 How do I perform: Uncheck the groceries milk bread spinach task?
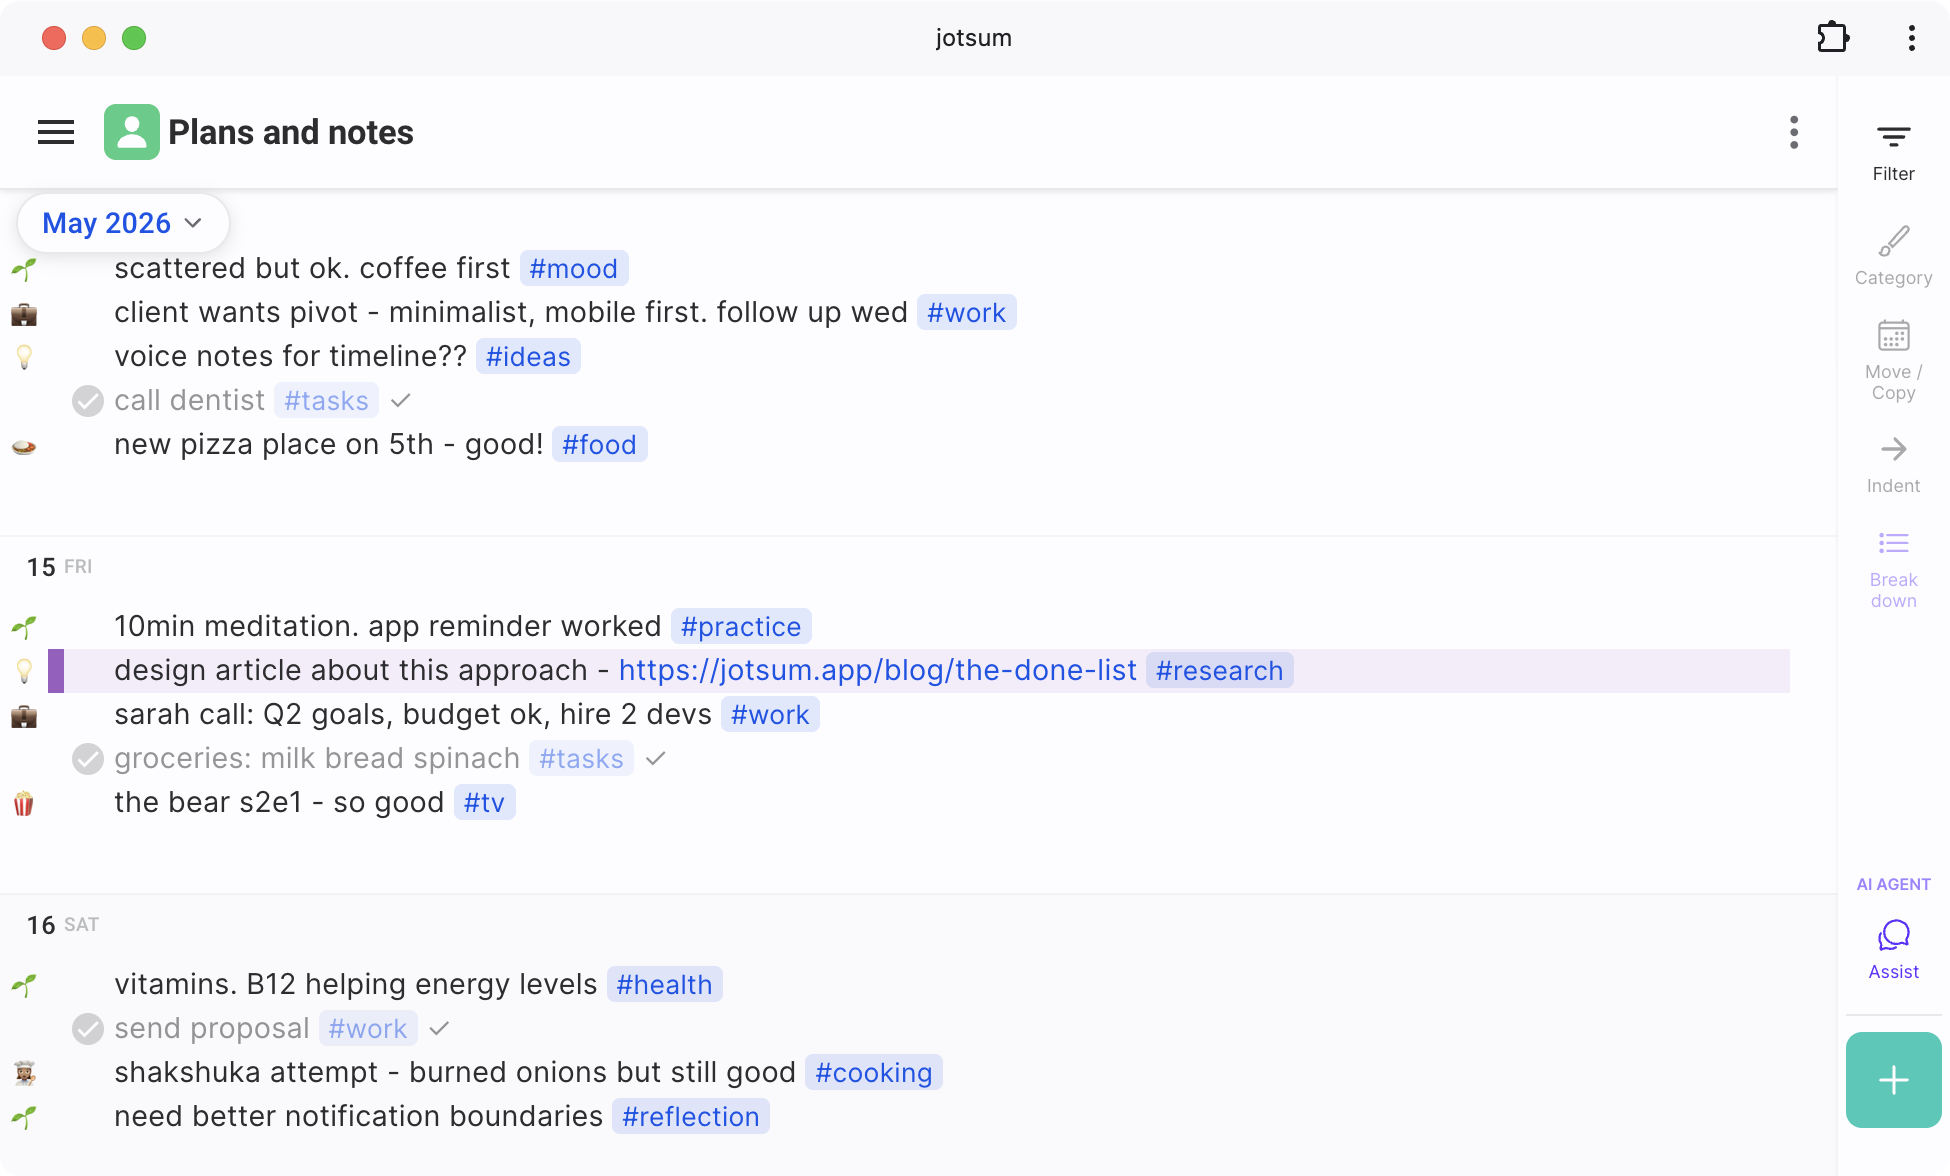88,759
